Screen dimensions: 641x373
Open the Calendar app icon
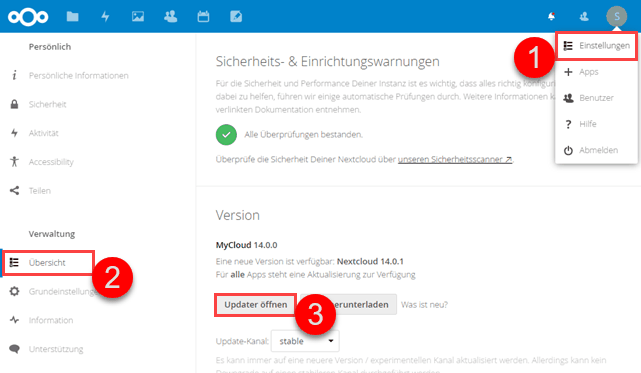coord(203,16)
